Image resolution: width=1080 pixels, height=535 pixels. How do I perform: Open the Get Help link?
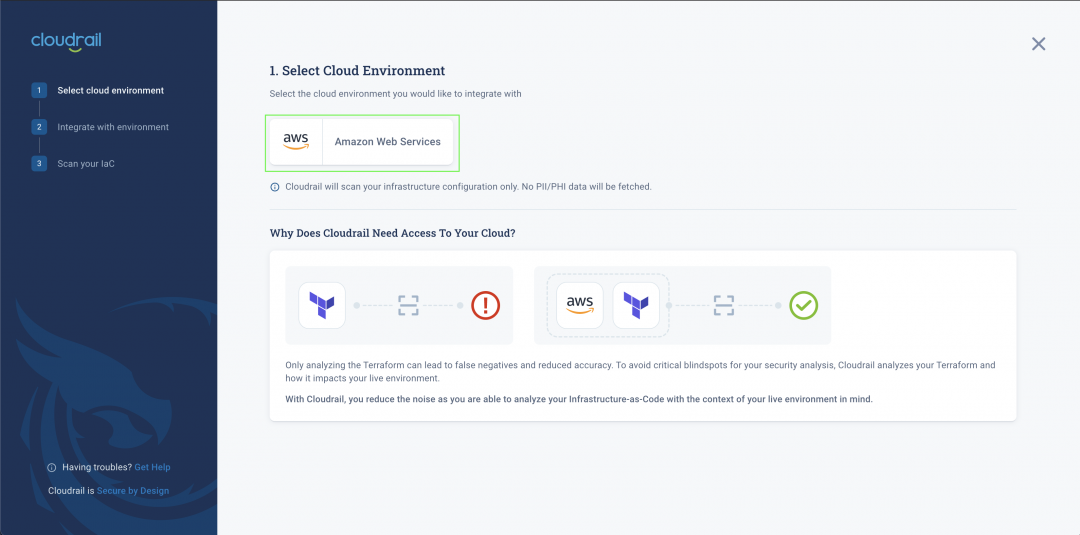[x=152, y=468]
